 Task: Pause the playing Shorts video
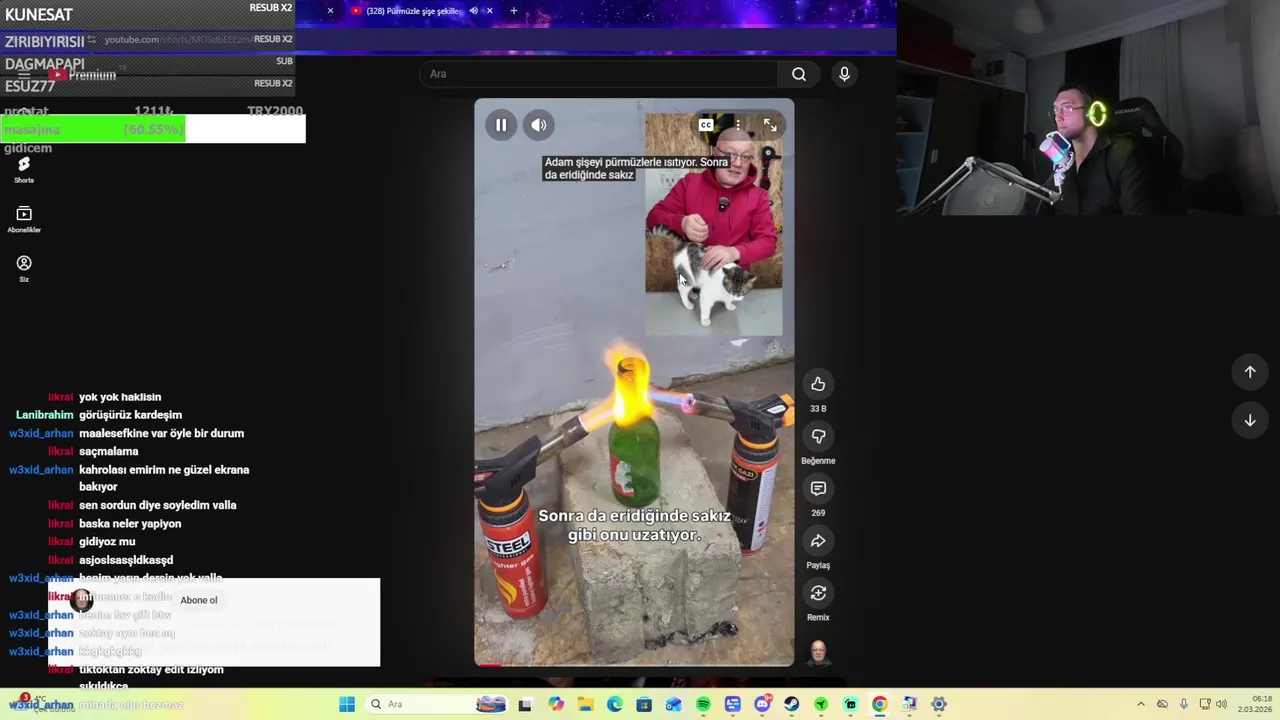click(501, 125)
